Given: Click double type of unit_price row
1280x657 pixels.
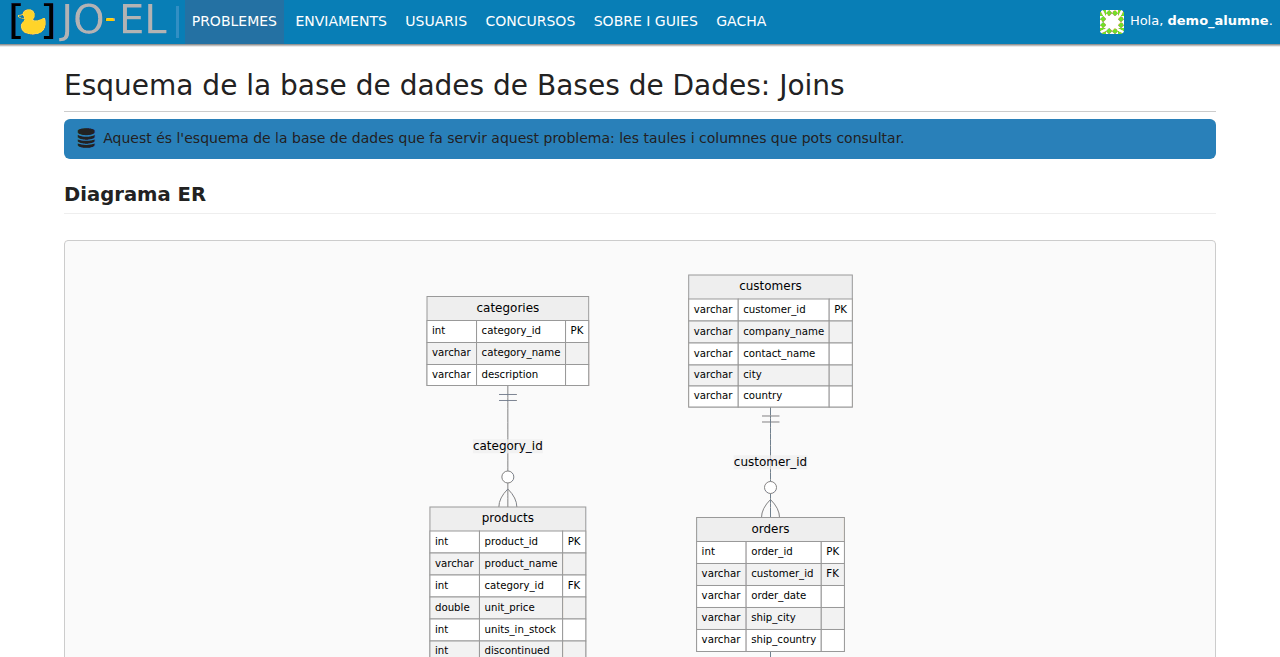Looking at the screenshot, I should click(455, 608).
